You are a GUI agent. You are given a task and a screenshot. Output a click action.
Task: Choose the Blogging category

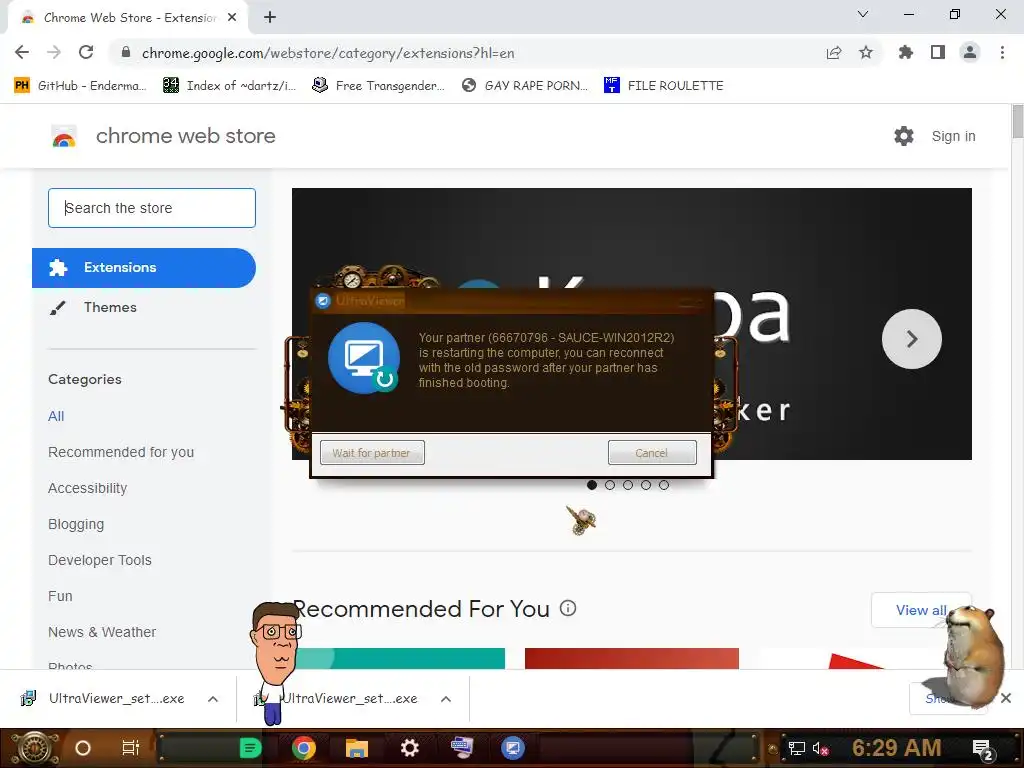coord(76,524)
